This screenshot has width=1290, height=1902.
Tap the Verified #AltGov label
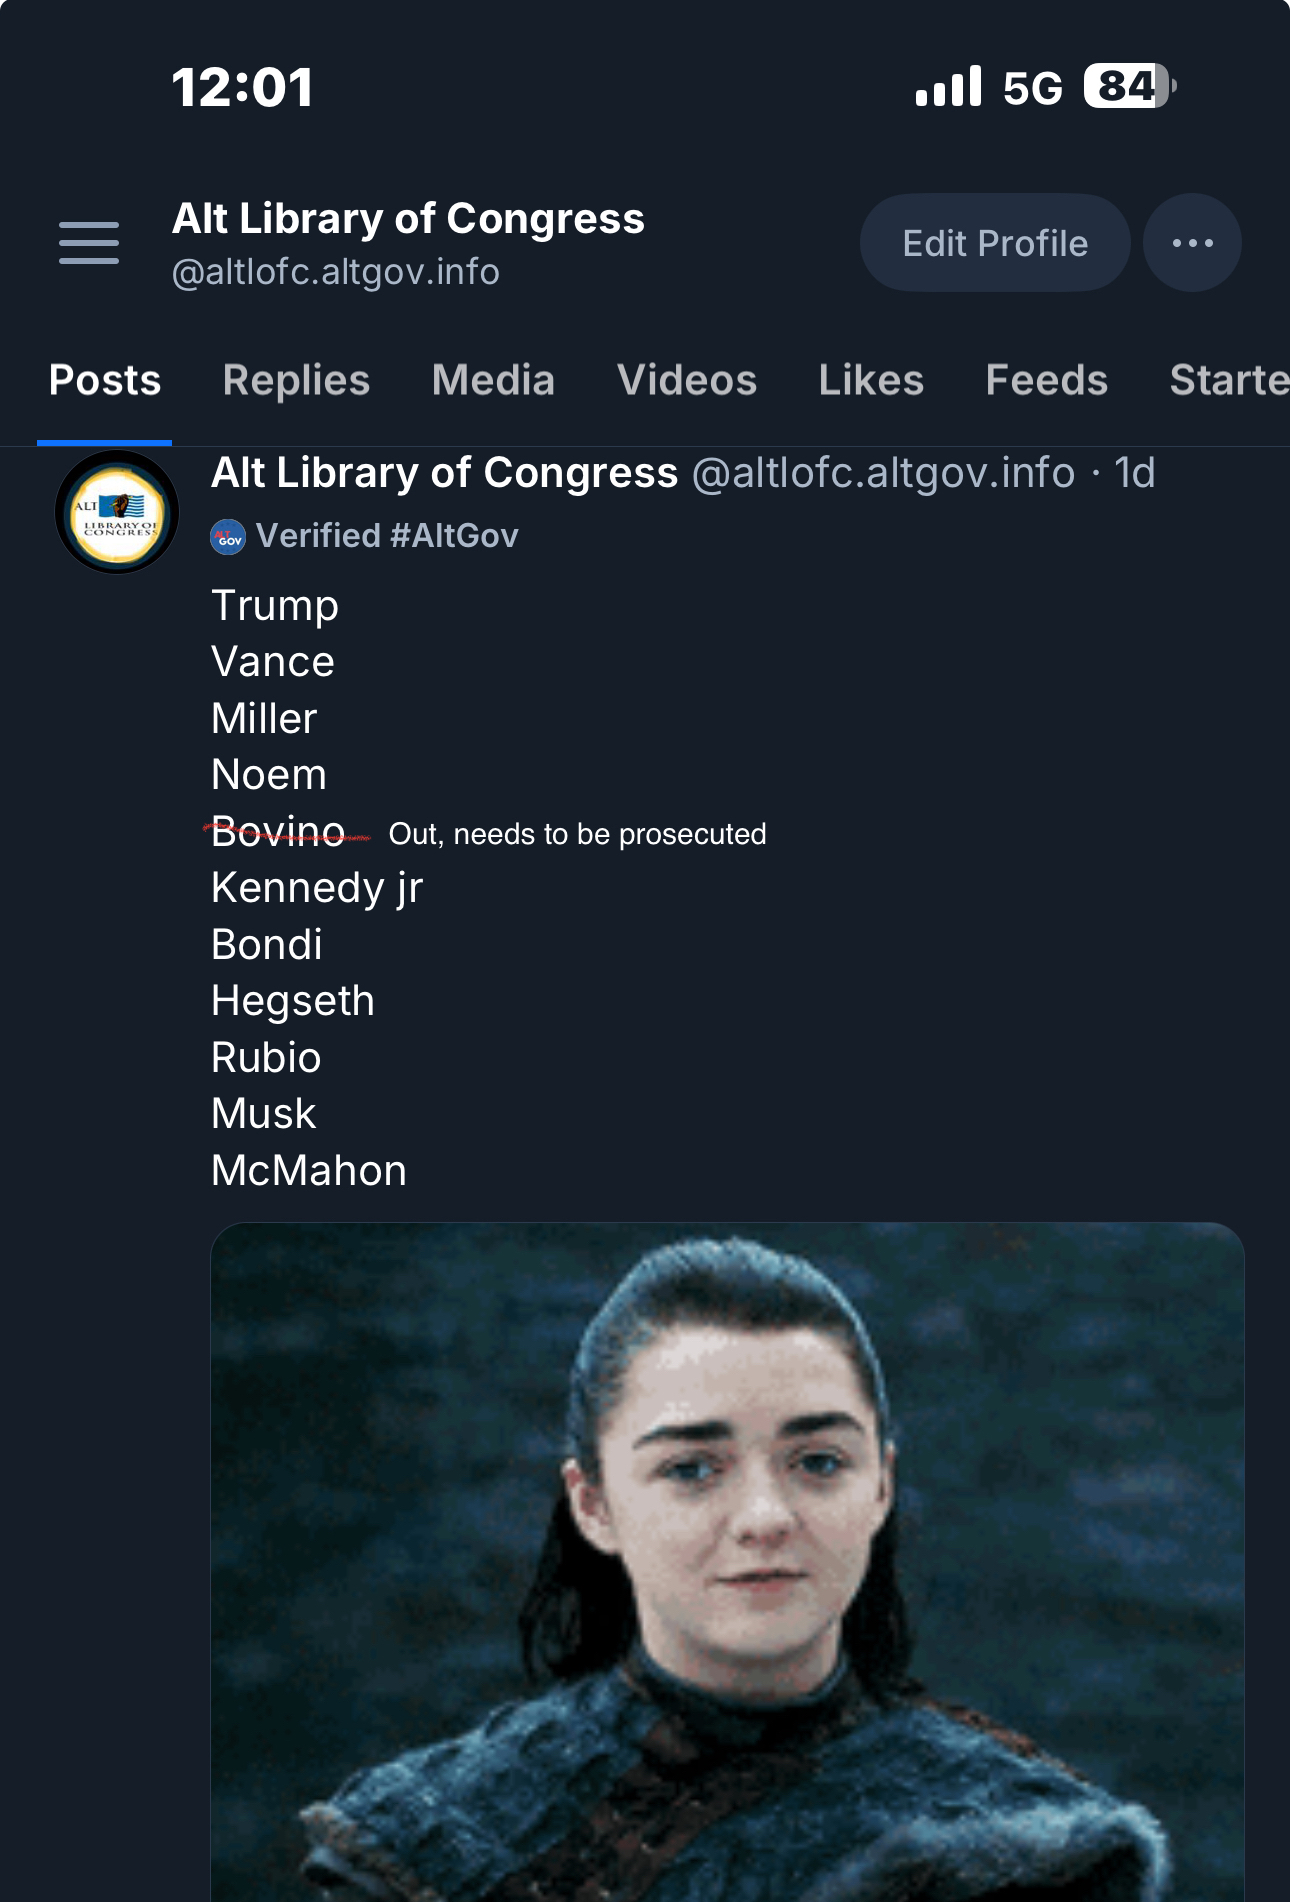tap(387, 536)
